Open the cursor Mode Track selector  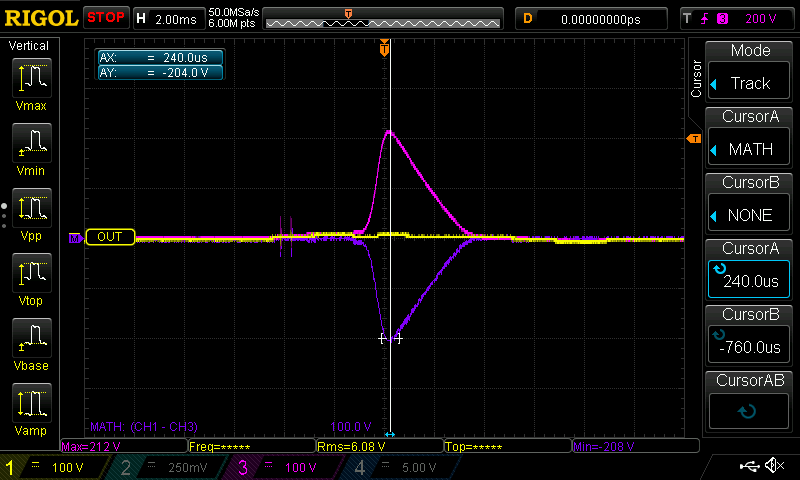click(x=750, y=72)
